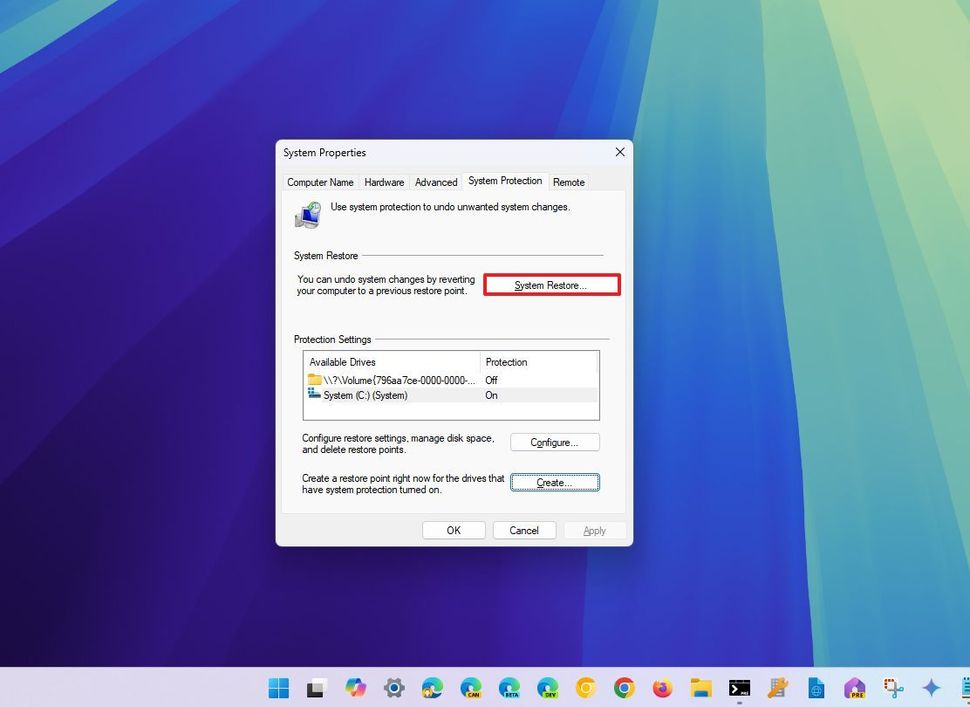Open Firefox from the taskbar
This screenshot has width=970, height=707.
(x=662, y=688)
